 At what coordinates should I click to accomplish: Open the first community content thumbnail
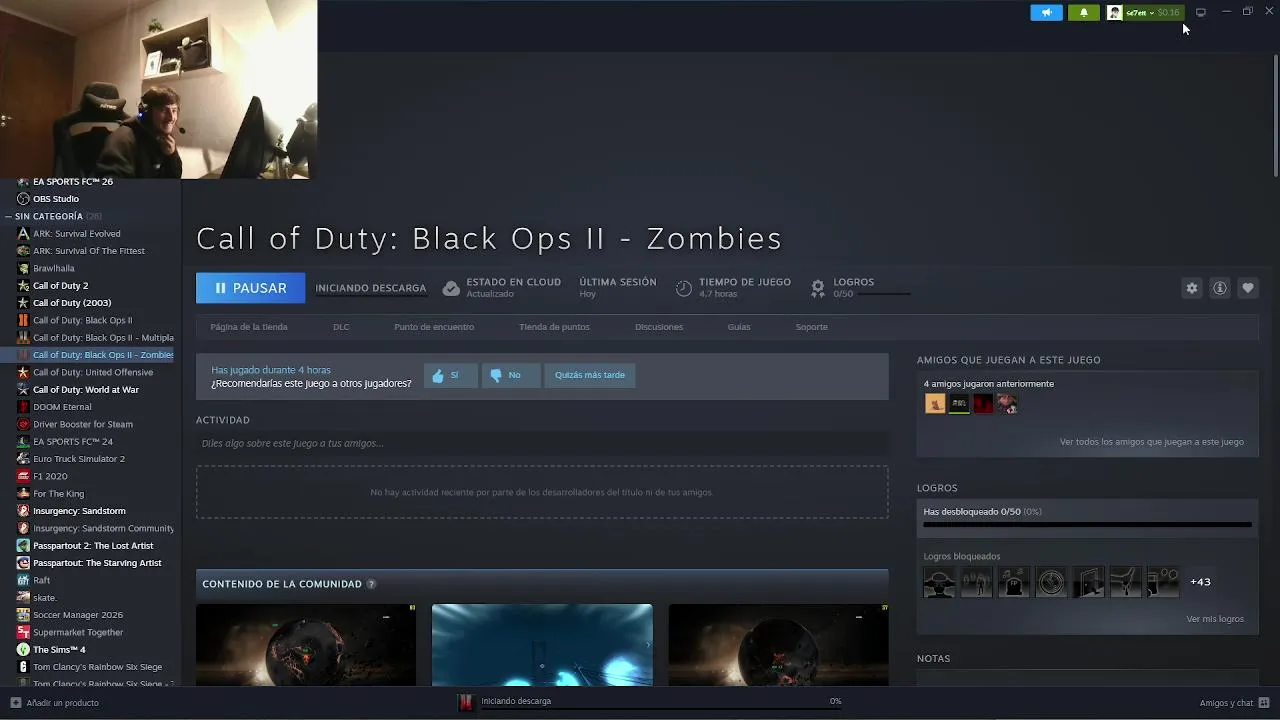click(x=306, y=645)
